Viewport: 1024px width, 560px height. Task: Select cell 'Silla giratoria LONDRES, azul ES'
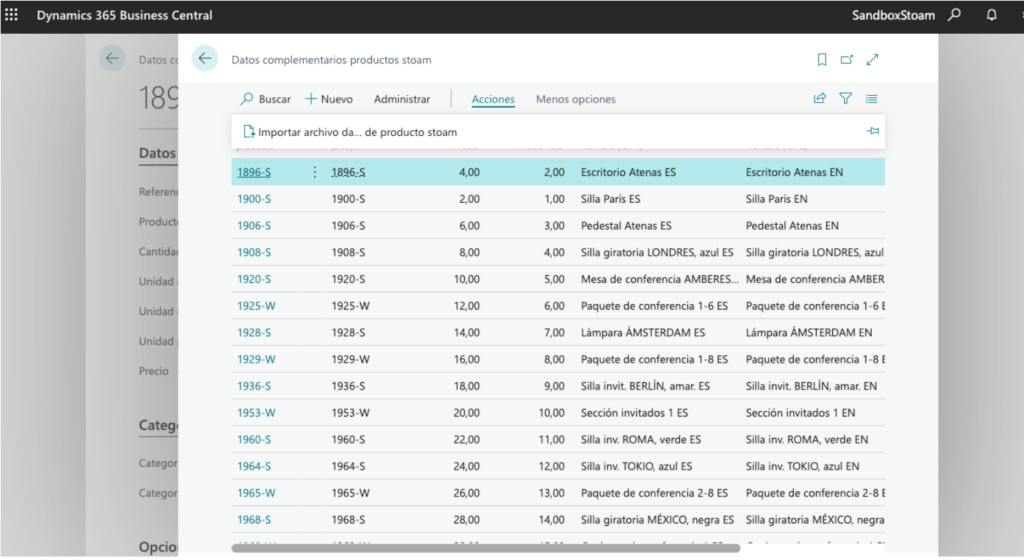click(657, 253)
